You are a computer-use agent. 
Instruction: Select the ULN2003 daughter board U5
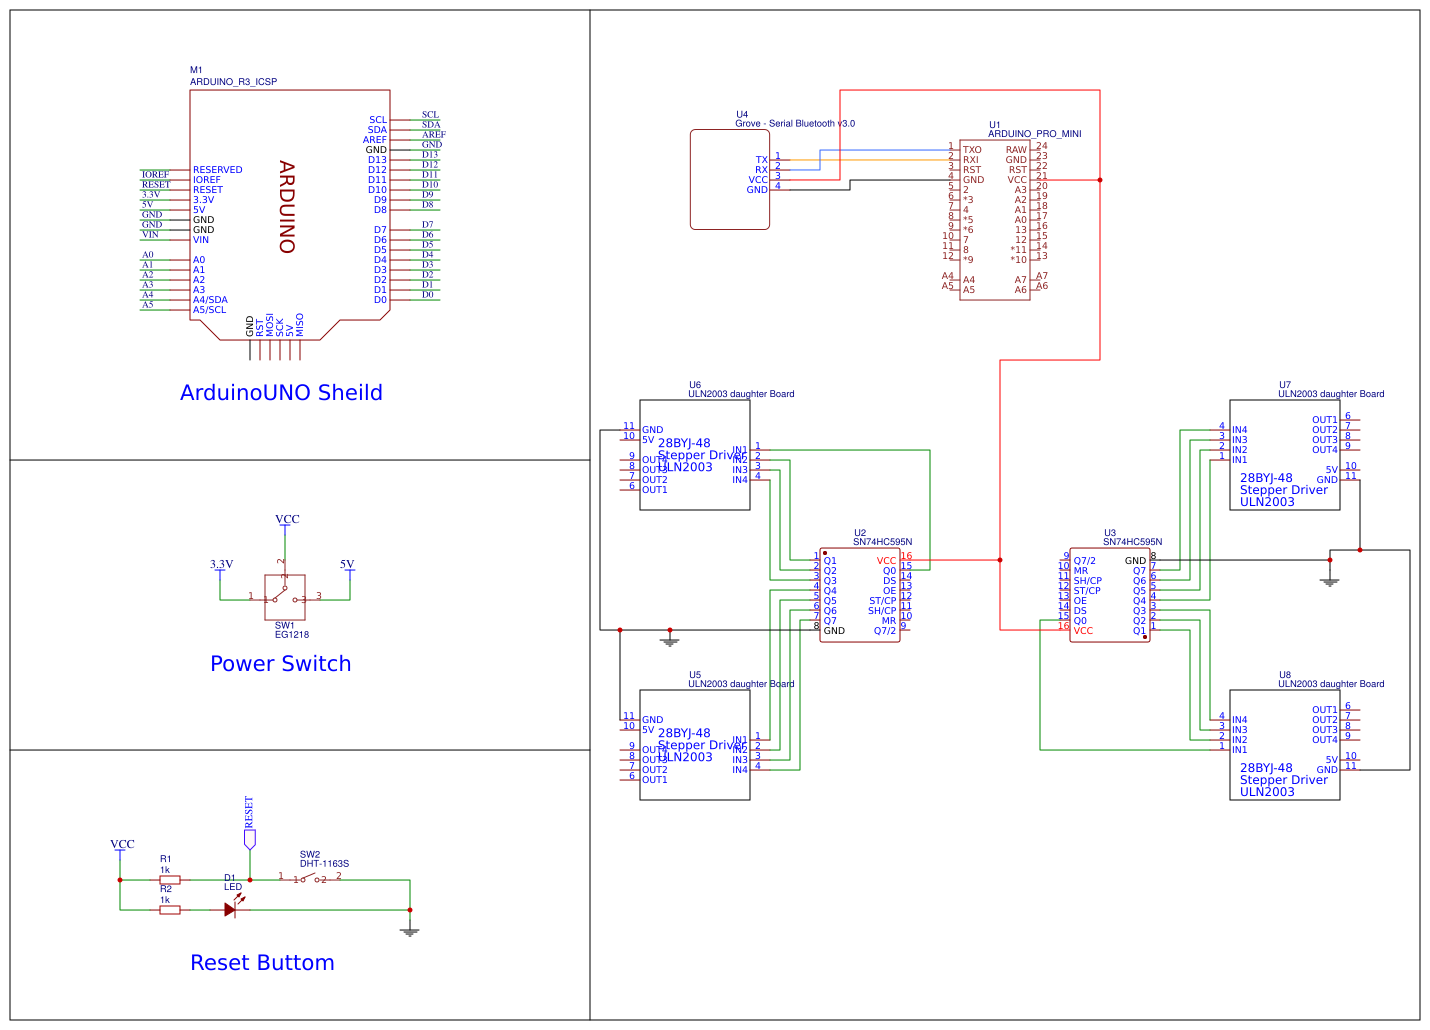[694, 745]
